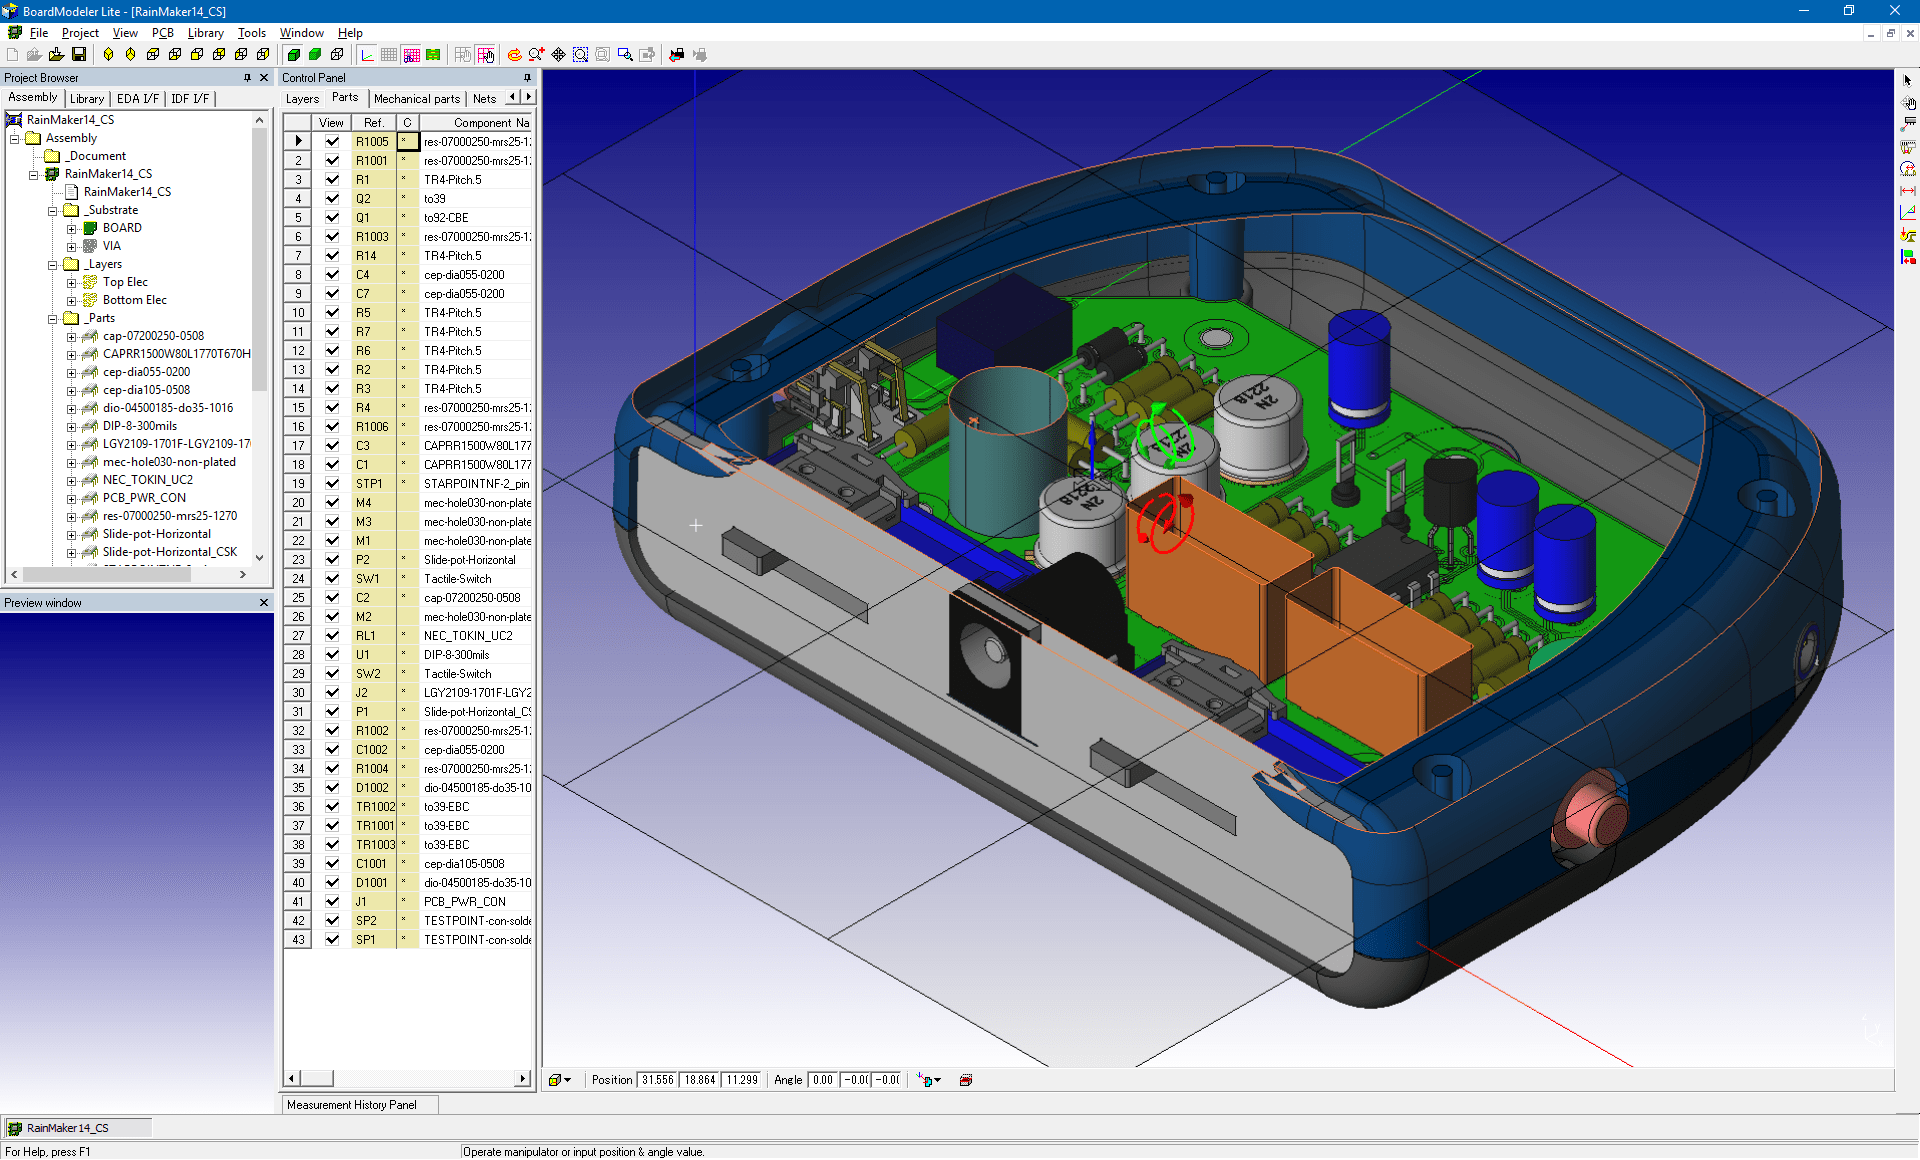Click the Ref. column header
The image size is (1920, 1160).
(373, 123)
